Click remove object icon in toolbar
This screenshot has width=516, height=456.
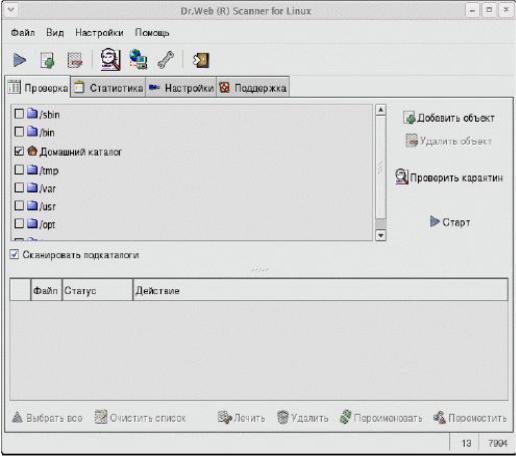(75, 60)
